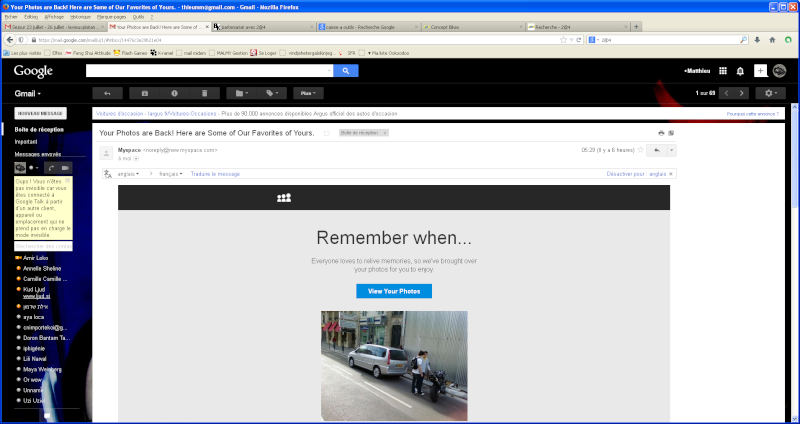Open the Plus more-actions dropdown

[308, 93]
